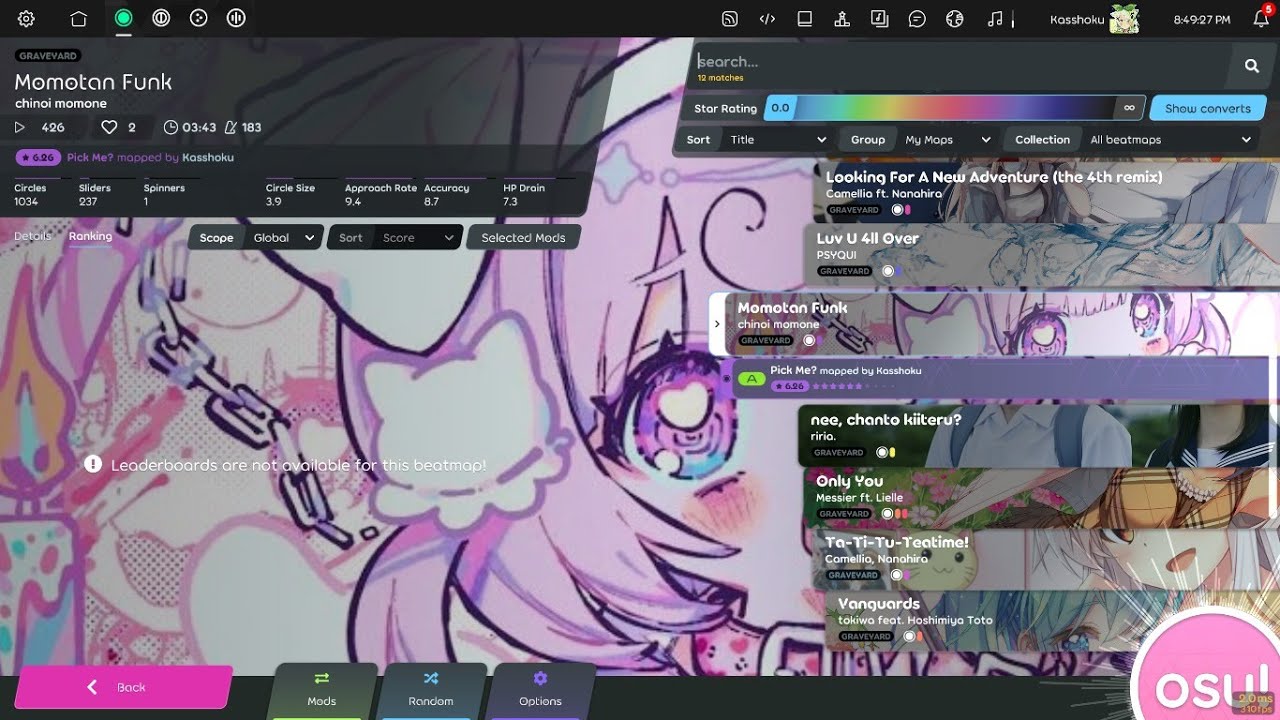Click the Momotan Funk set header panel
Image resolution: width=1280 pixels, height=720 pixels.
[x=995, y=324]
